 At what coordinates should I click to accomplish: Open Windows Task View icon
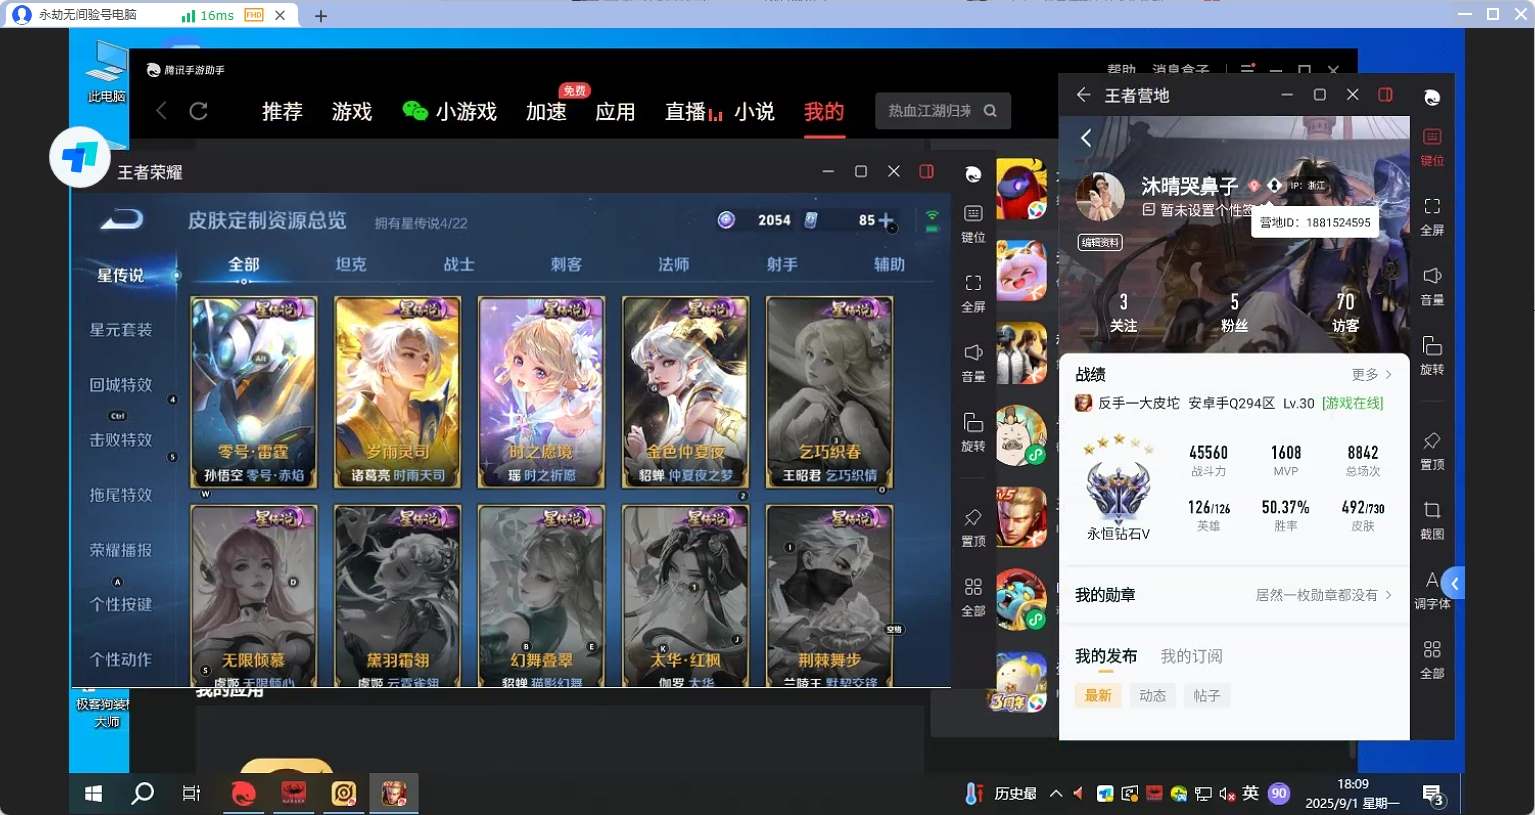pos(191,794)
